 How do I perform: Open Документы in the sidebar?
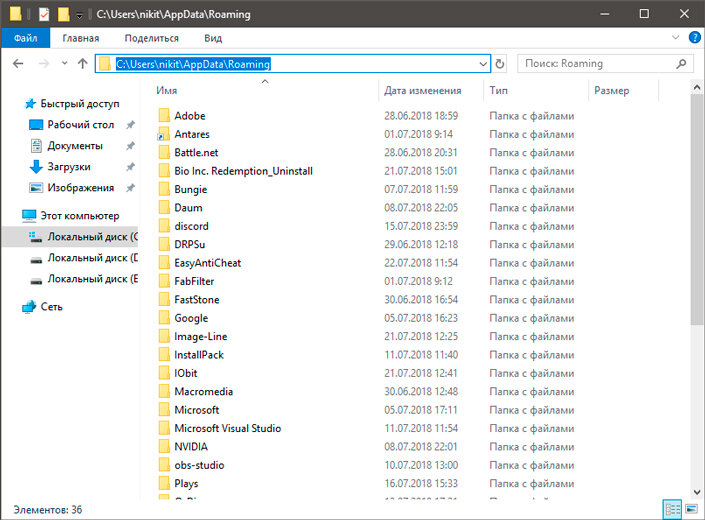coord(75,146)
